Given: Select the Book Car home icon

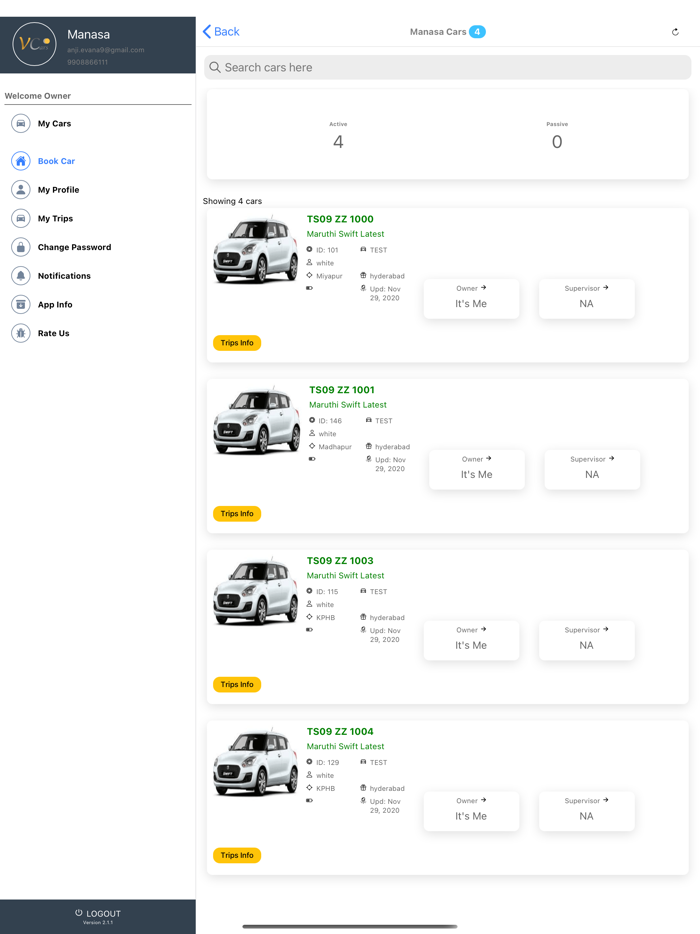Looking at the screenshot, I should (22, 160).
